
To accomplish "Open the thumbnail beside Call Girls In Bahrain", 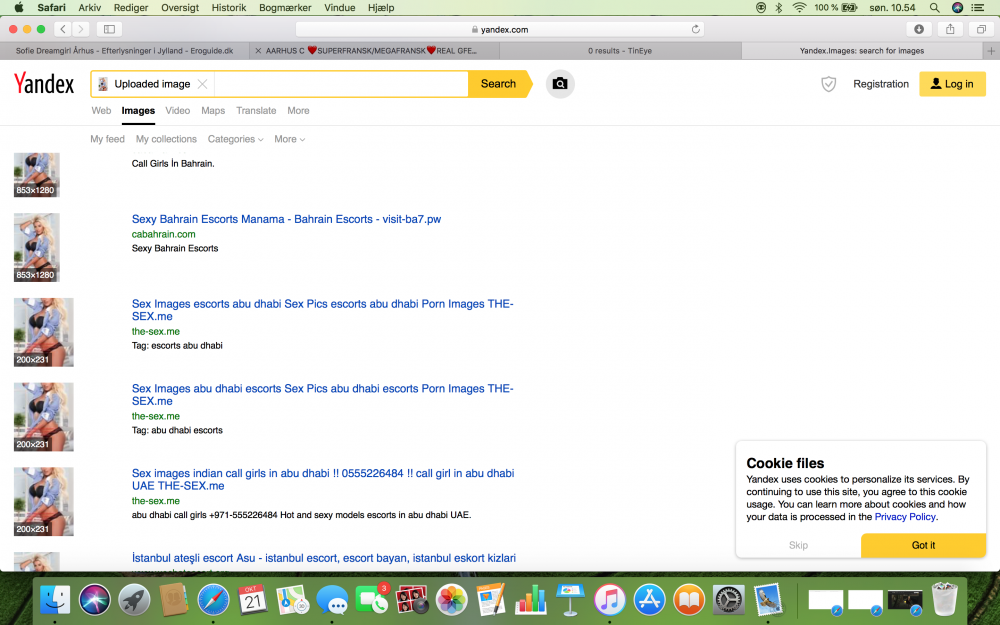I will [x=36, y=175].
